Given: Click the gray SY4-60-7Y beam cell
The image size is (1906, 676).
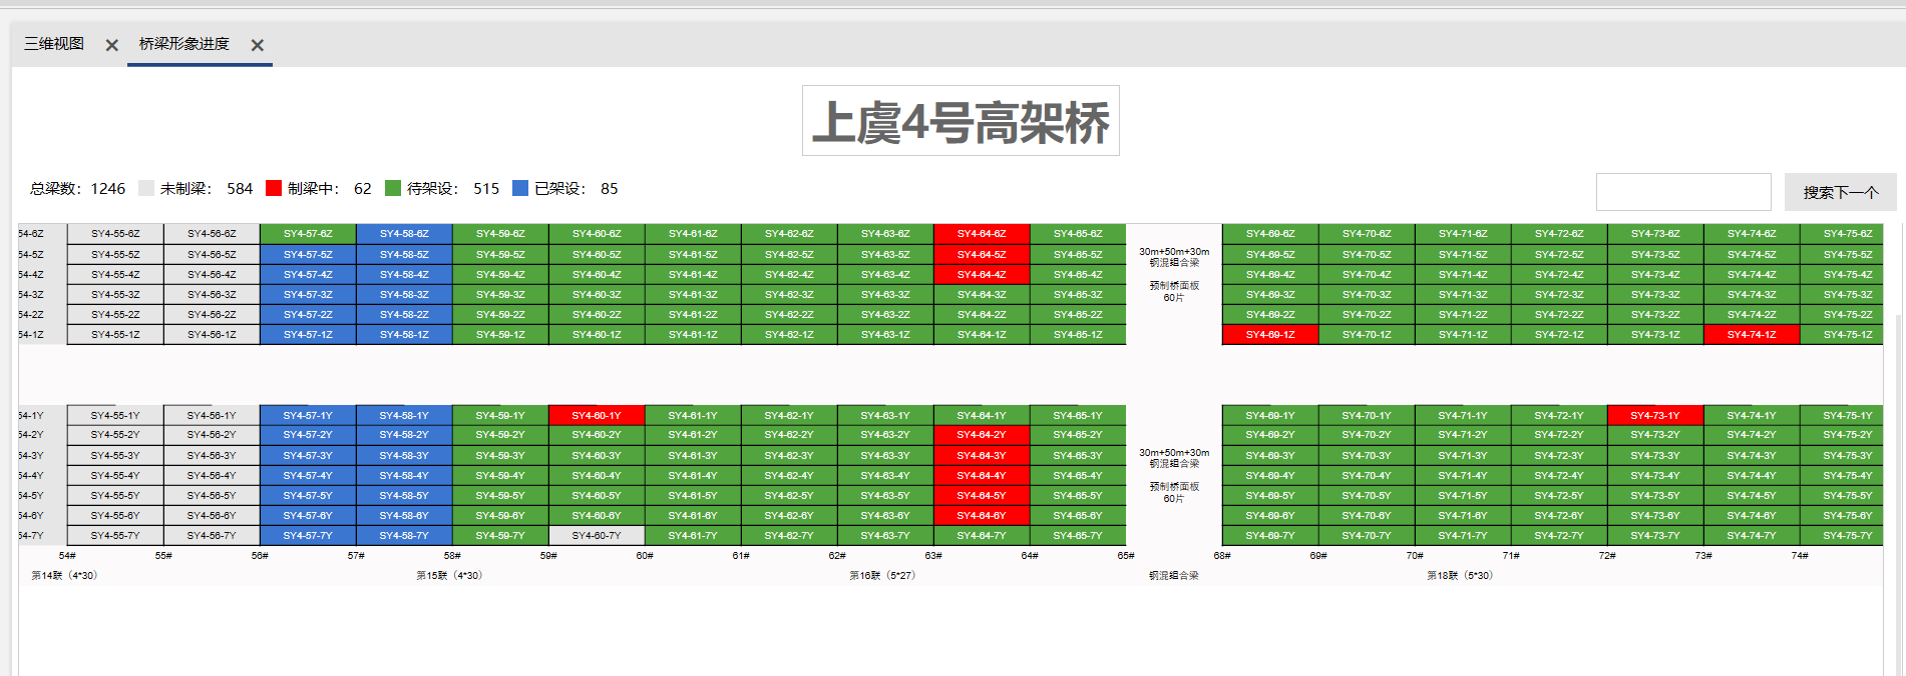Looking at the screenshot, I should (x=596, y=536).
